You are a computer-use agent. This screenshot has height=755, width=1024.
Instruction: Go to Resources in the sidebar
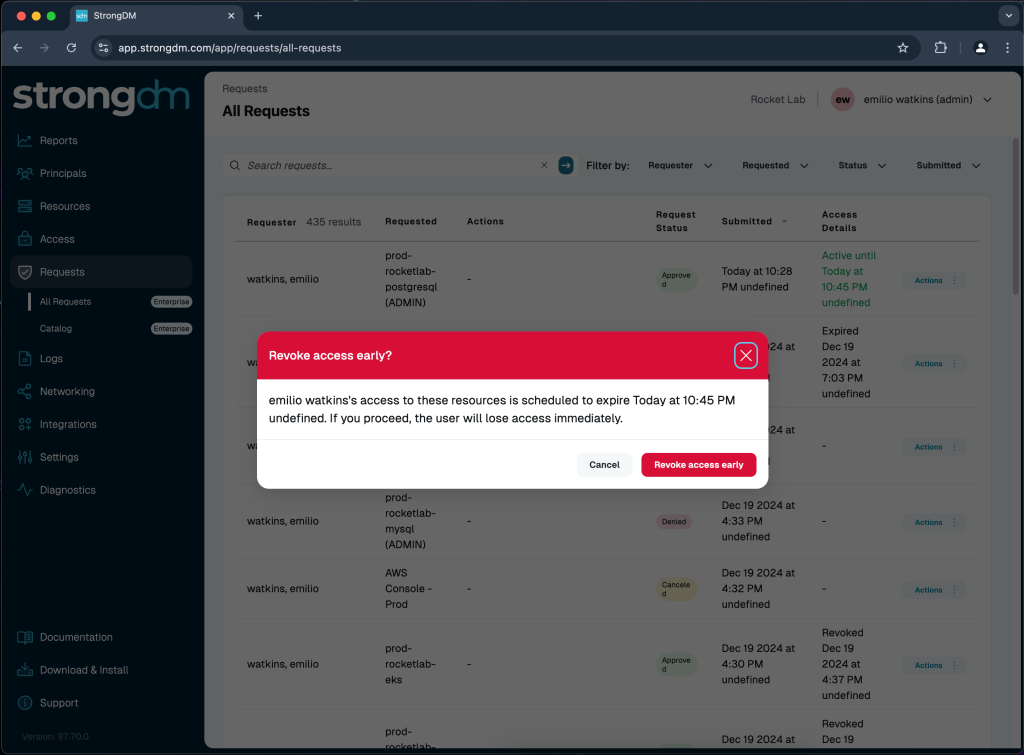coord(65,206)
